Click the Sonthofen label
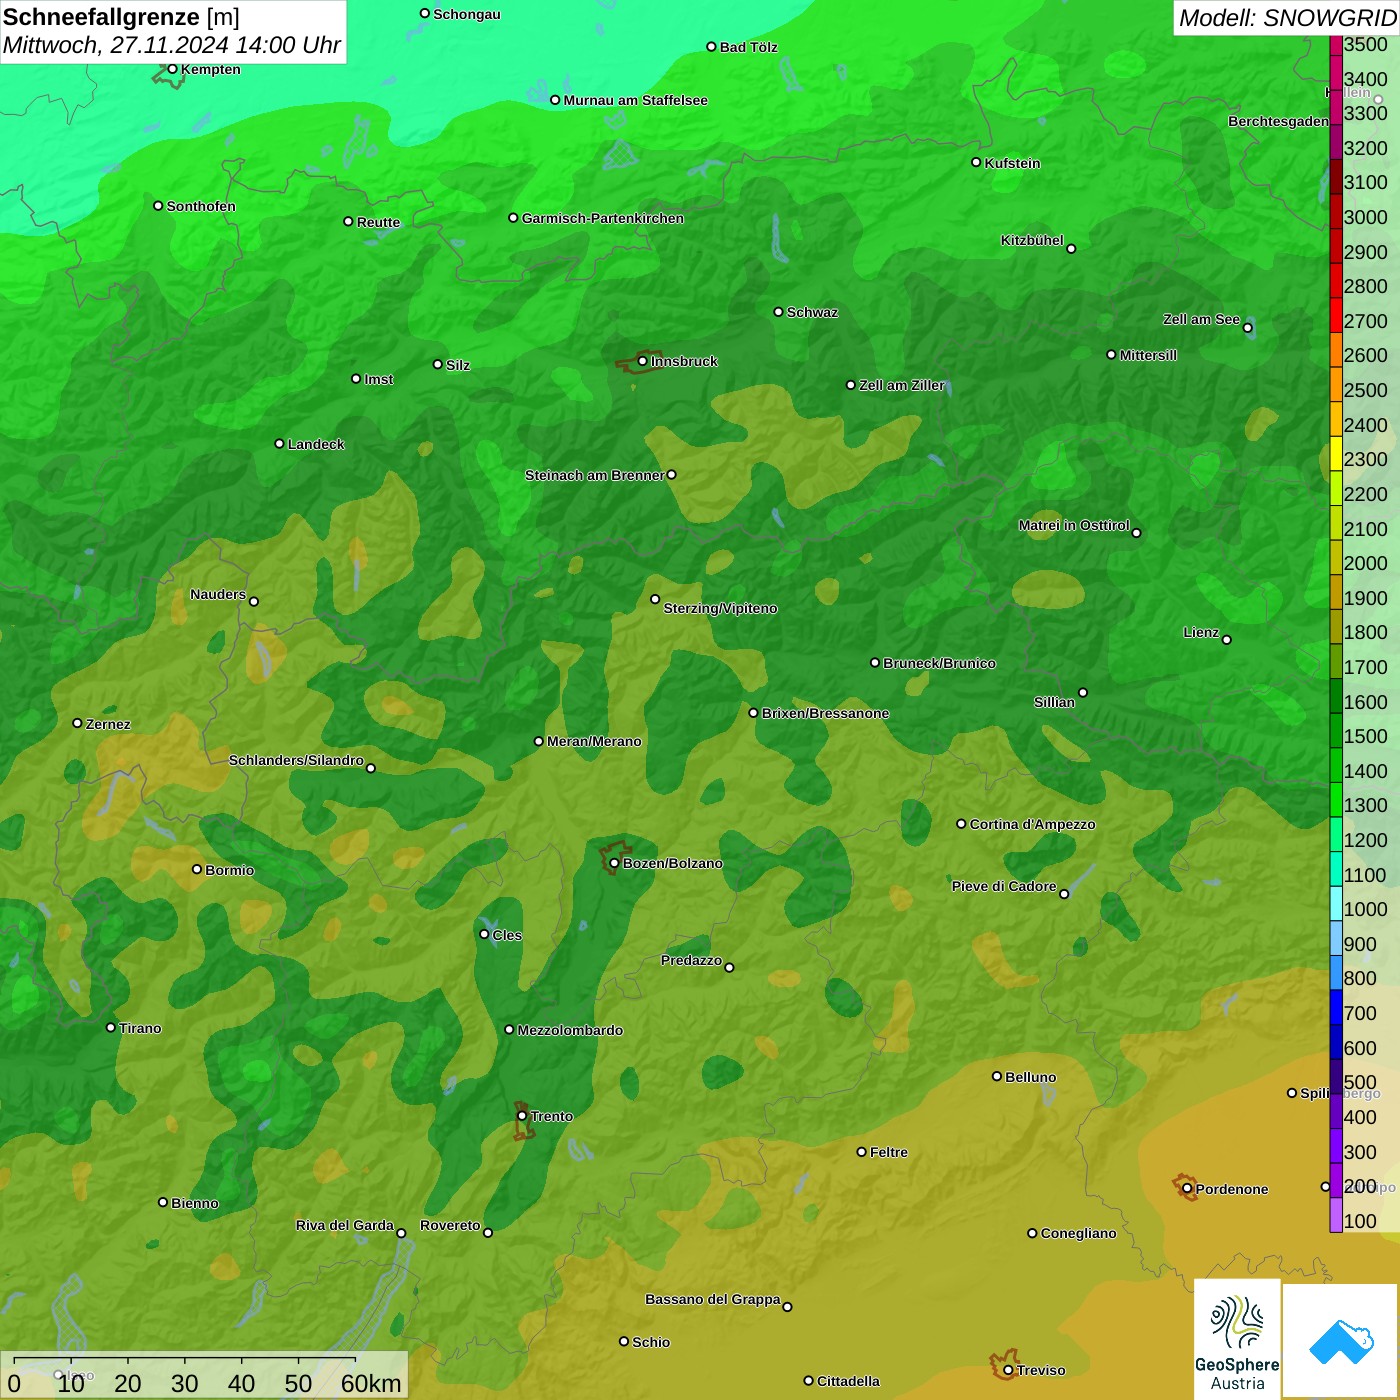 [x=201, y=206]
